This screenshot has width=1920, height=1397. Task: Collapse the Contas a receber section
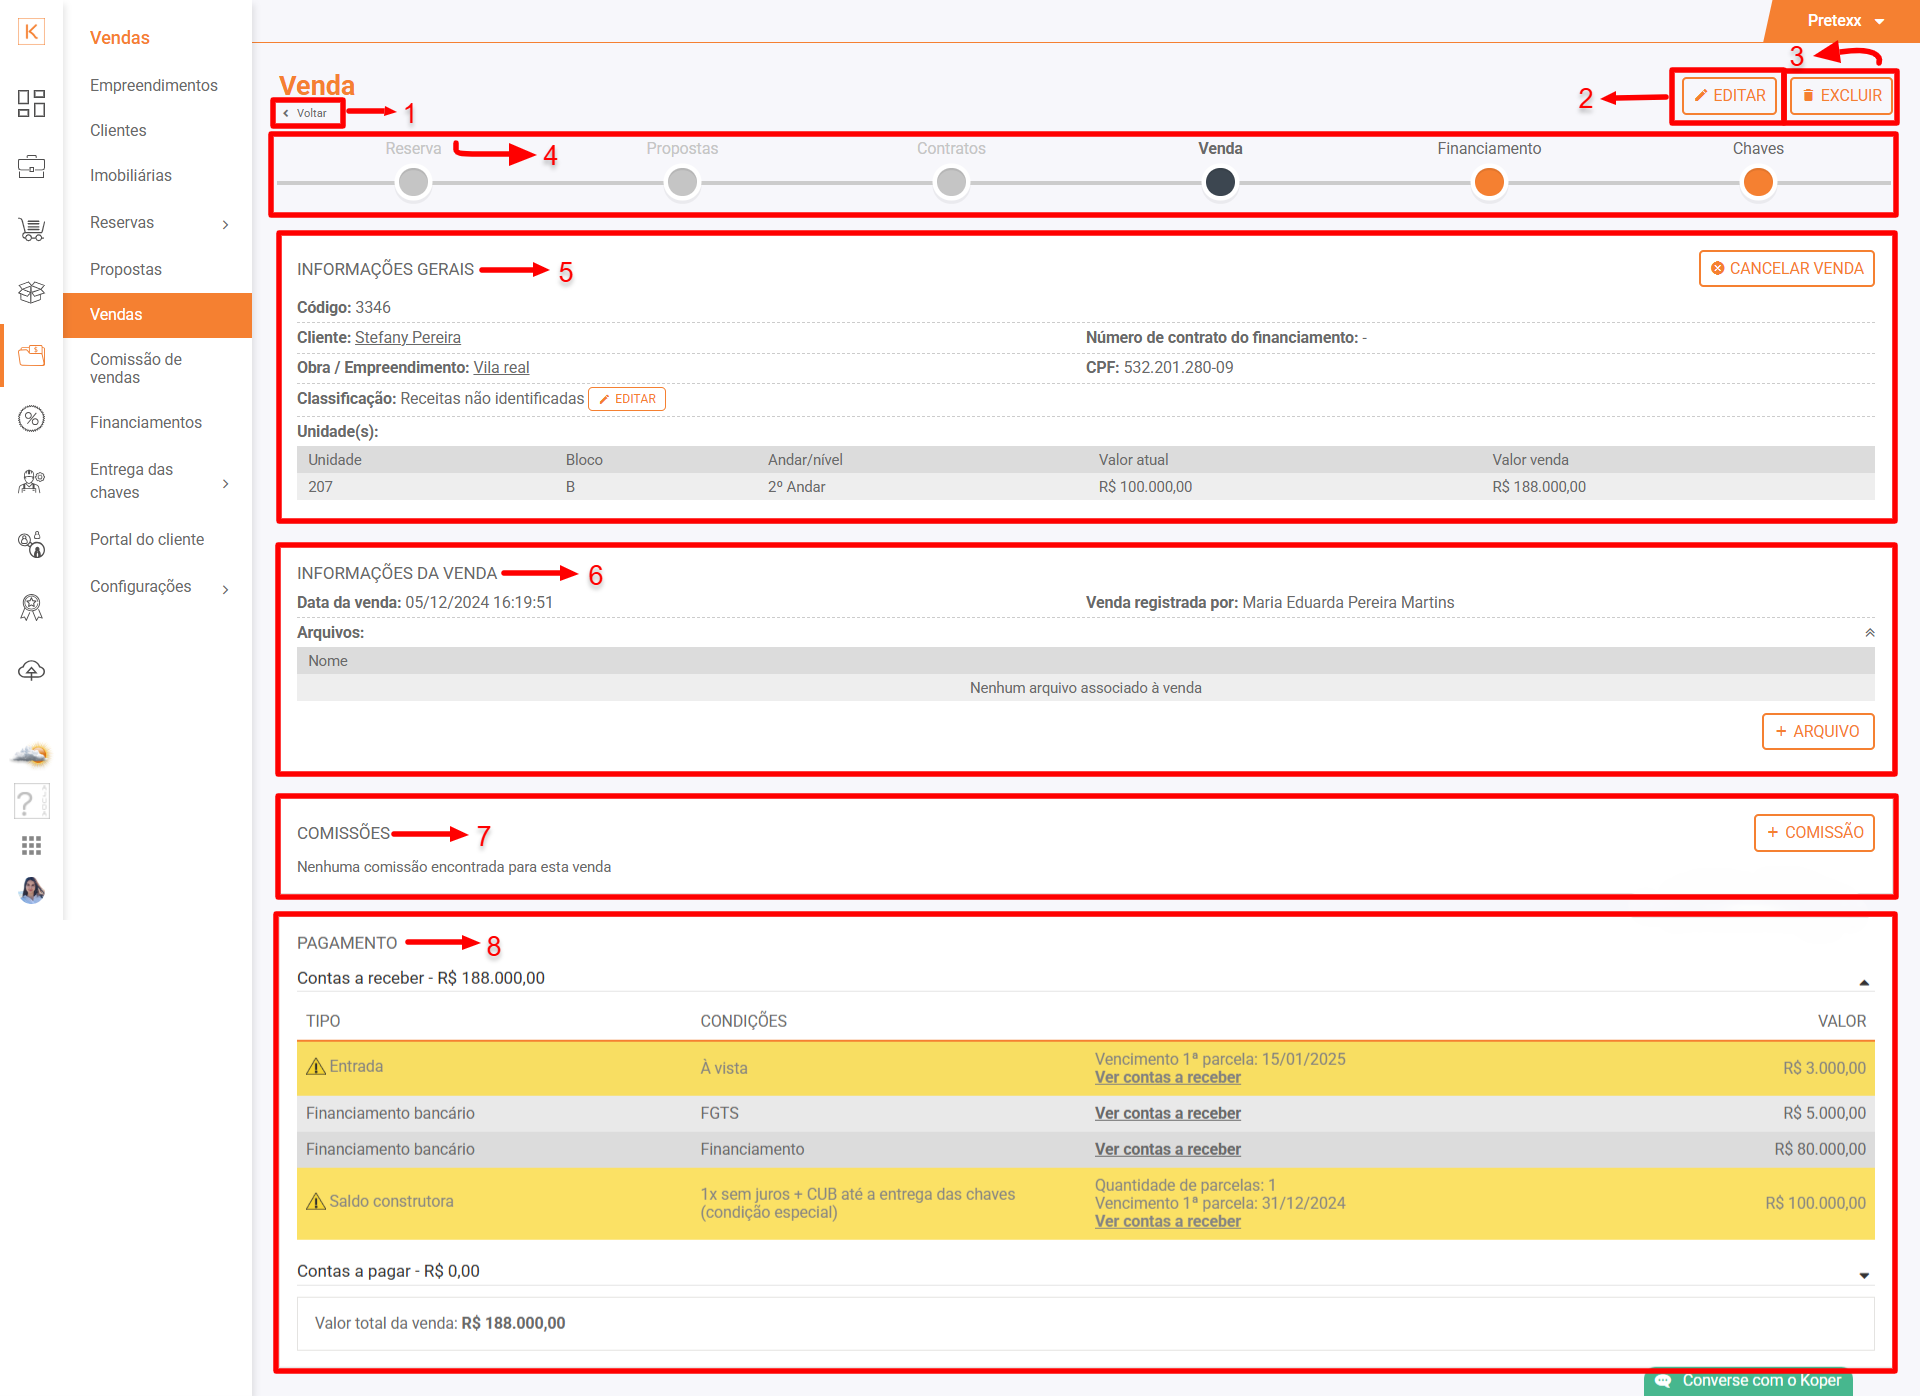[x=1864, y=982]
